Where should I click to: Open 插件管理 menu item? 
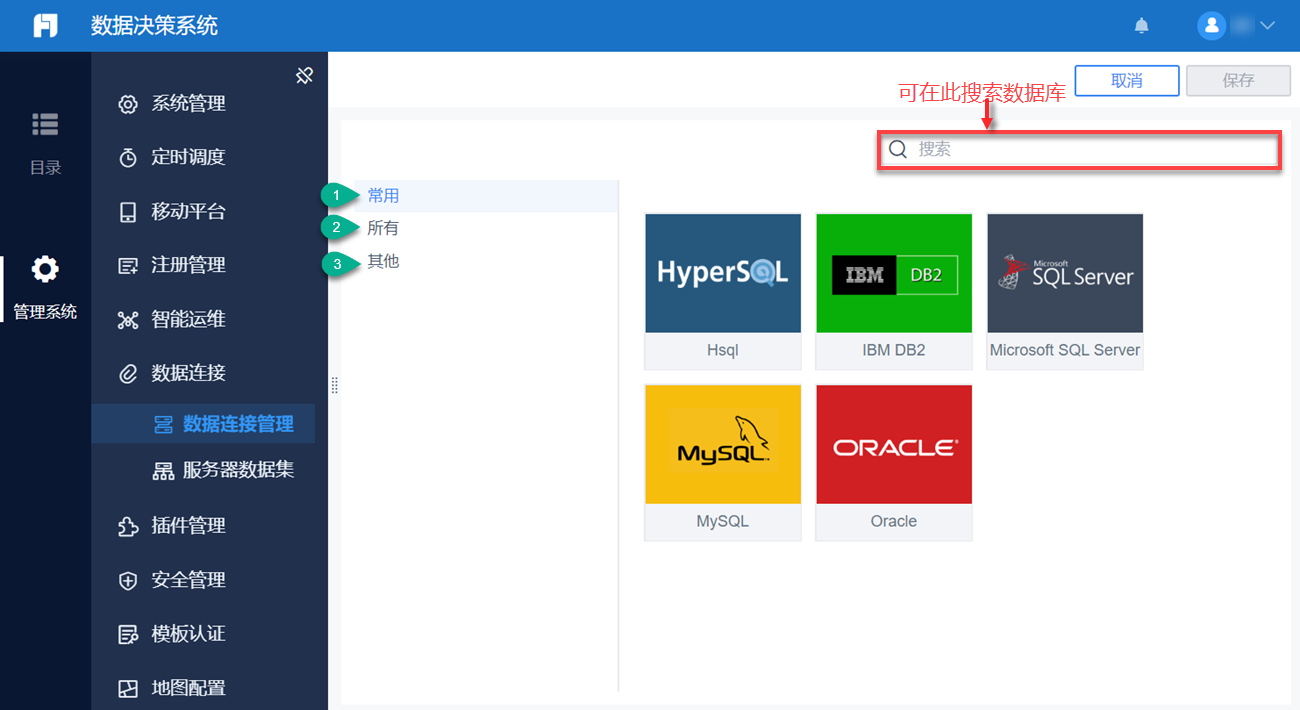pyautogui.click(x=188, y=525)
